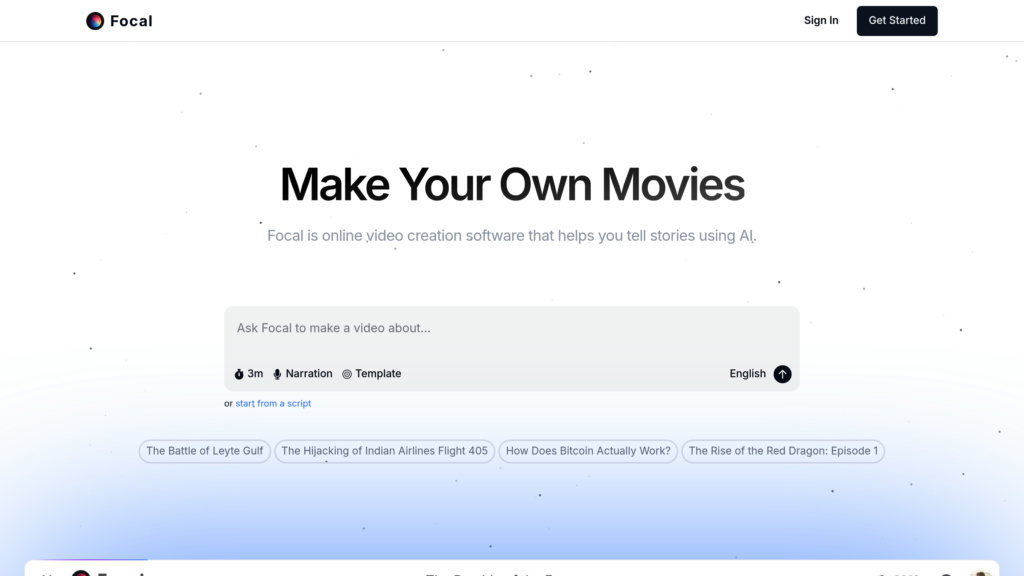Click the Focal logo icon in header
The width and height of the screenshot is (1024, 576).
95,21
